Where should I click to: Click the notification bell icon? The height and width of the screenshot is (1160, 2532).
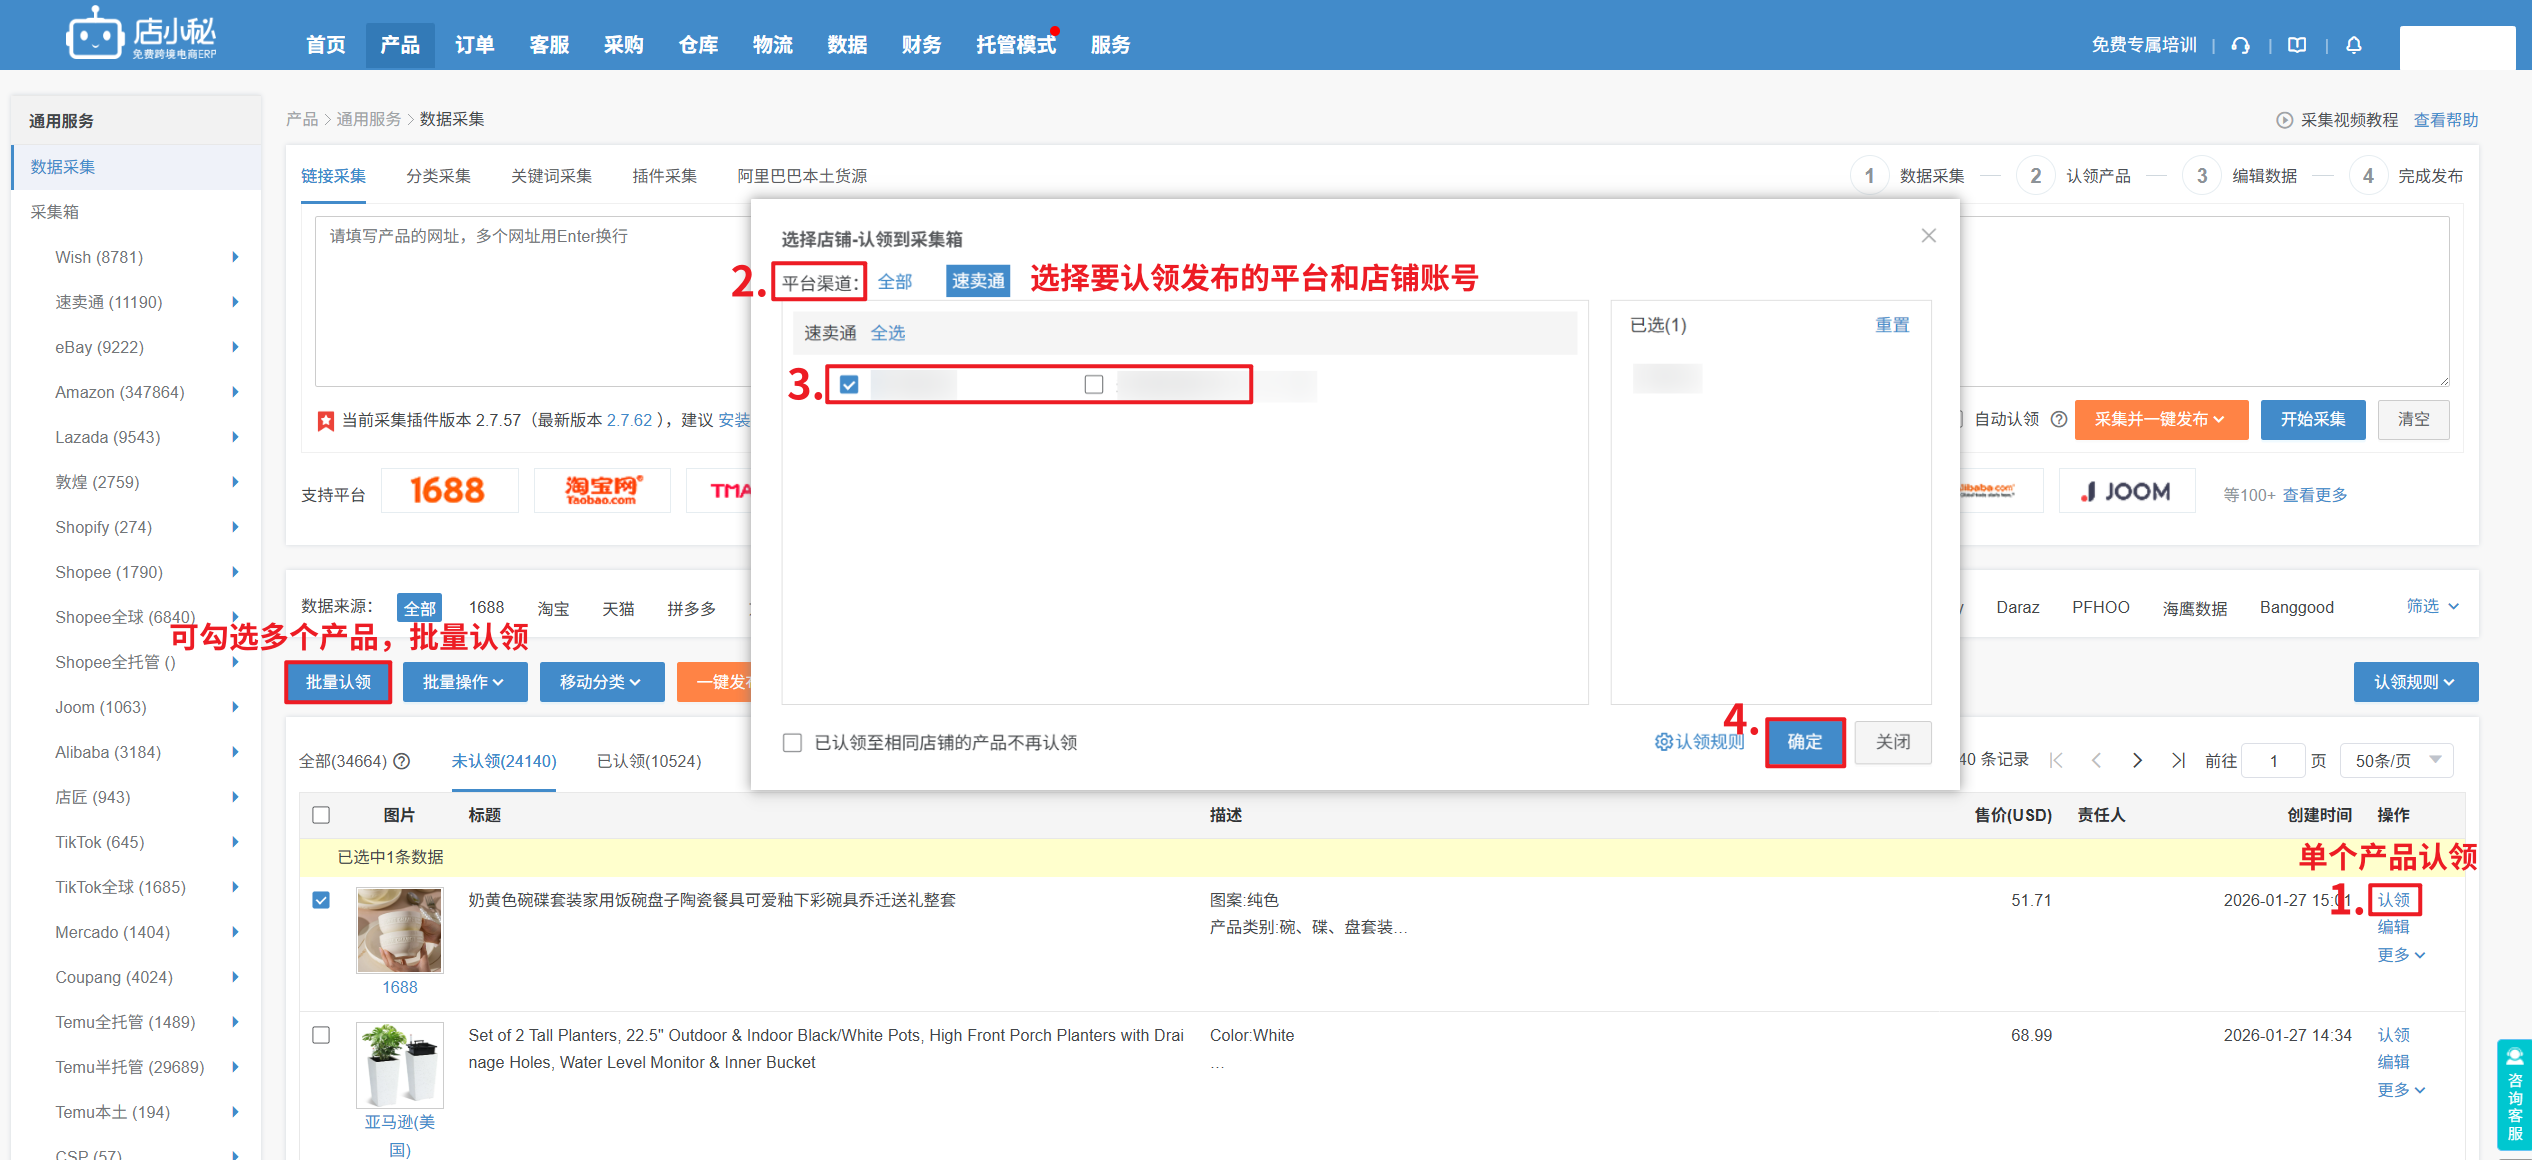pyautogui.click(x=2354, y=45)
